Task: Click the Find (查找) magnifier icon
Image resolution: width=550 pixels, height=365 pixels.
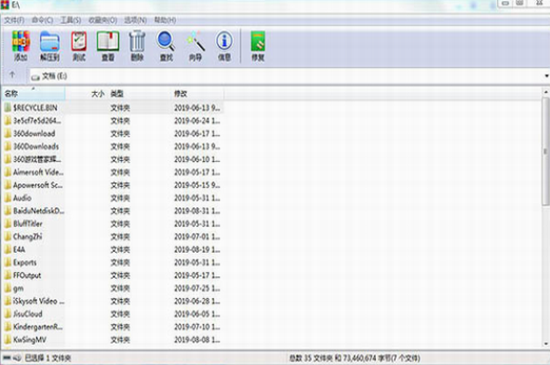Action: point(166,41)
